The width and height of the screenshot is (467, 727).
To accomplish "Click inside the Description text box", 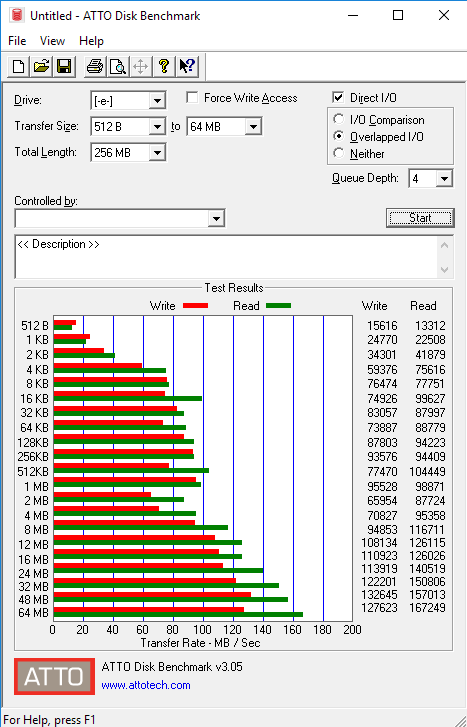I will coord(226,257).
